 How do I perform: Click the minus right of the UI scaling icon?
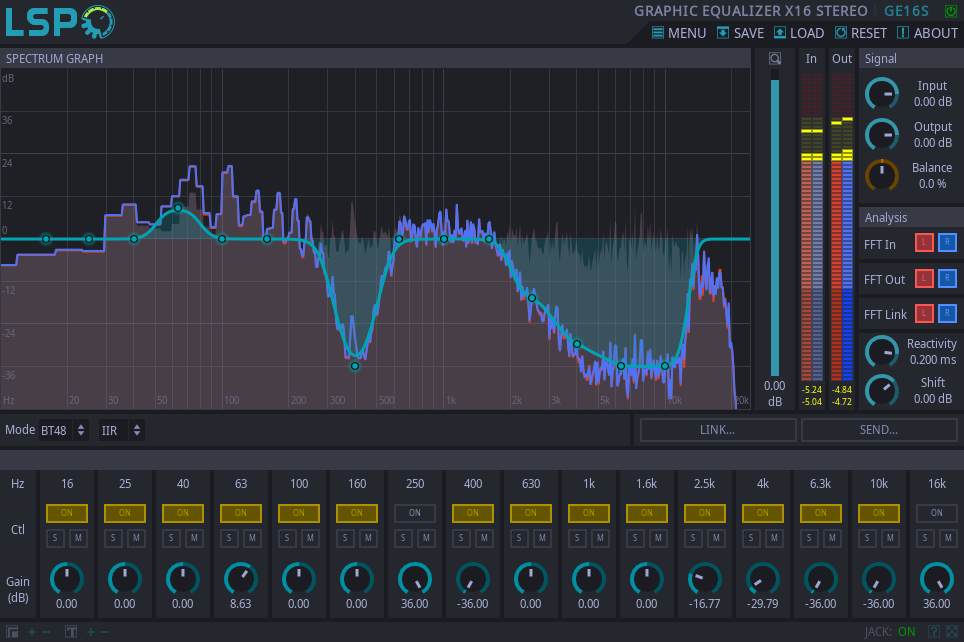[46, 632]
